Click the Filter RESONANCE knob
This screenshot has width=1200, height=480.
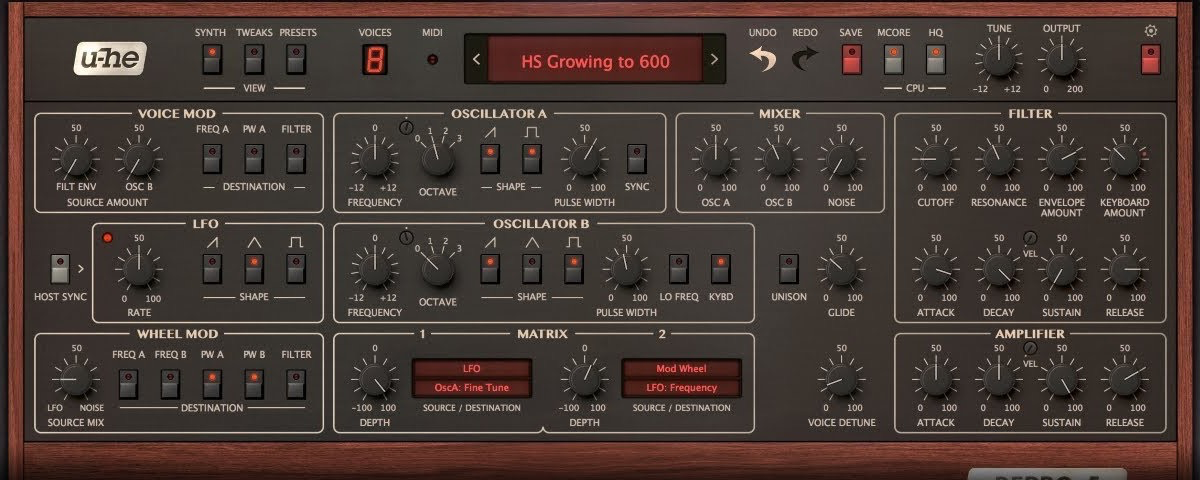pos(997,159)
